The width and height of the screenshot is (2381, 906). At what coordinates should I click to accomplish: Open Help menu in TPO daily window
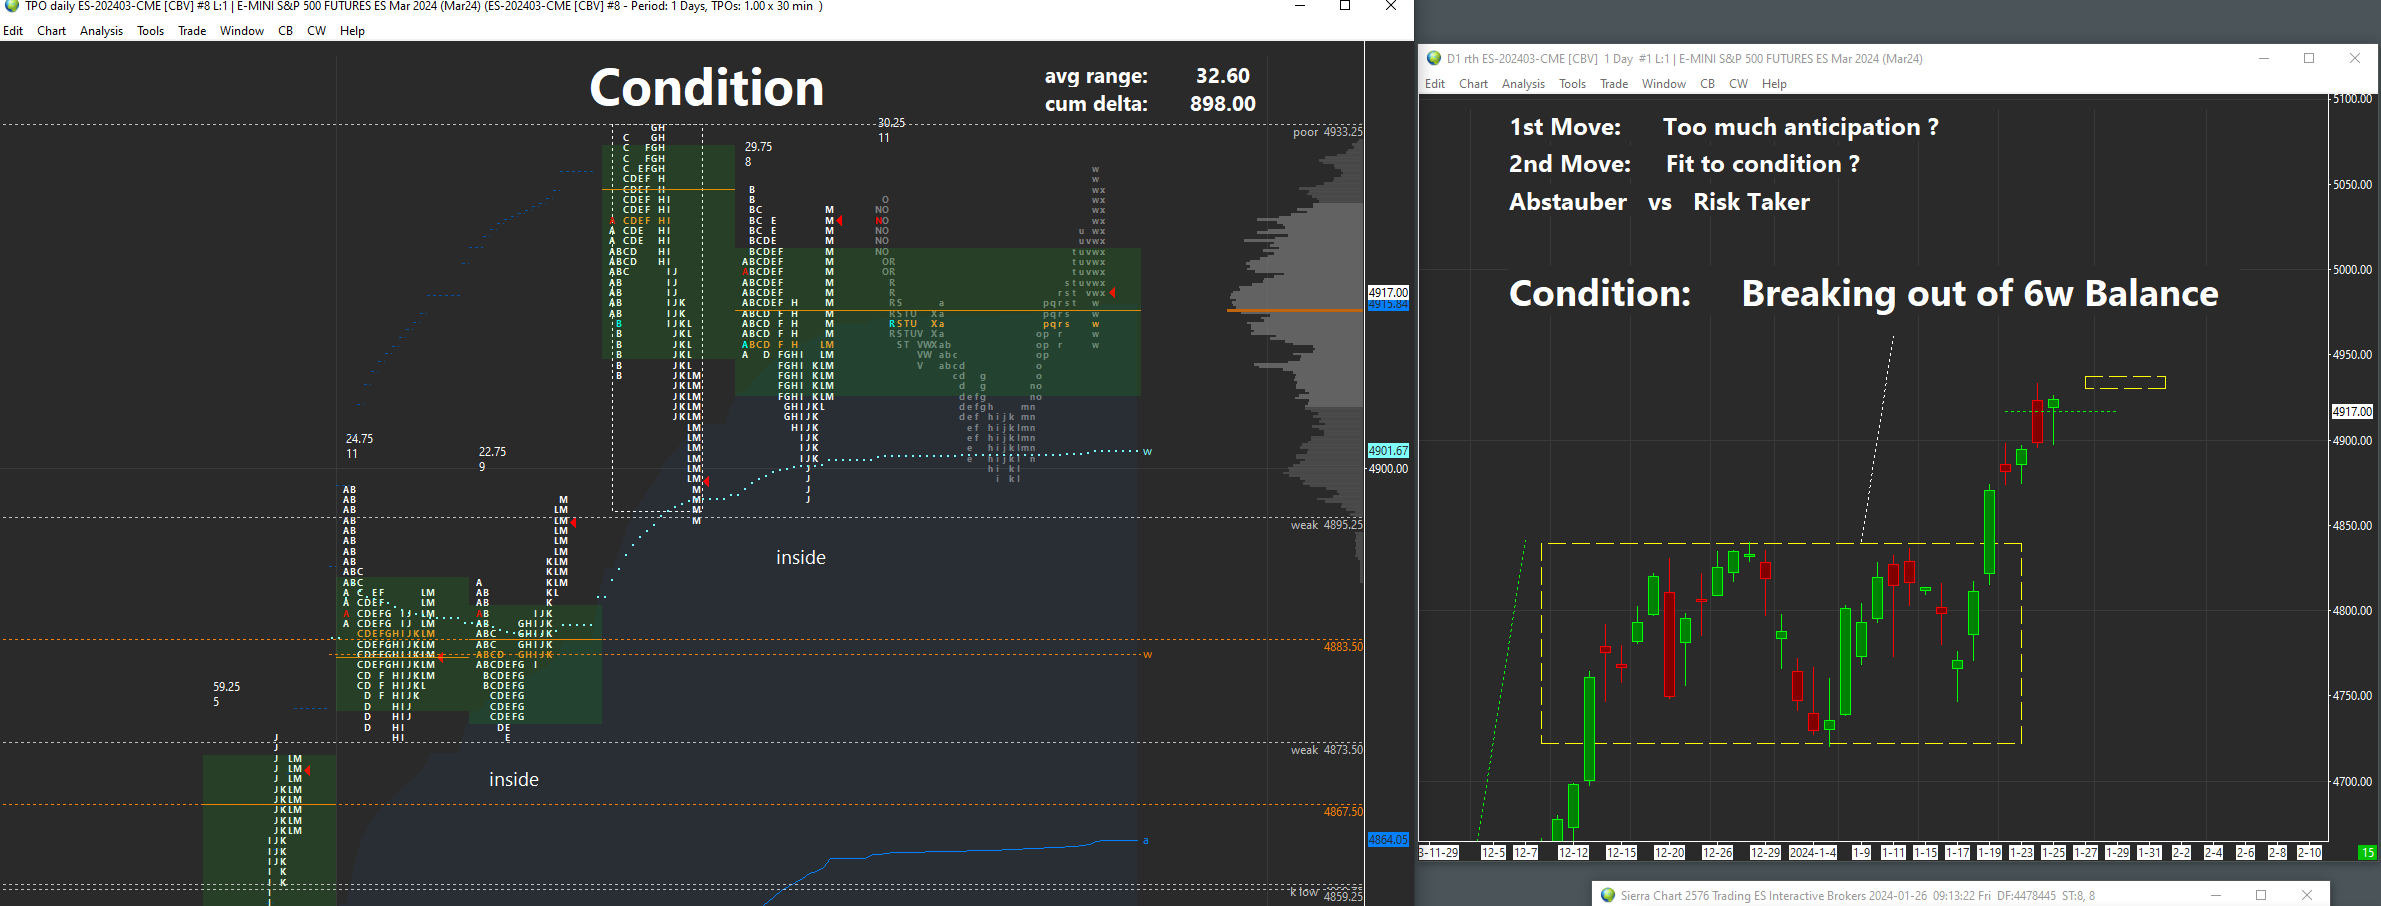(x=352, y=31)
